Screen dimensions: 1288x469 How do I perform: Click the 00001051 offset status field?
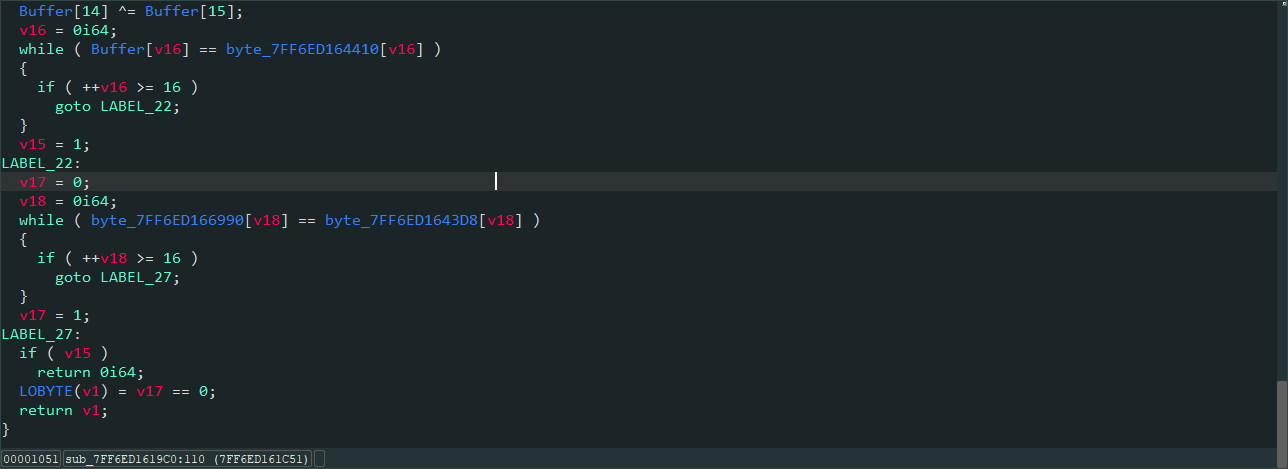coord(31,459)
